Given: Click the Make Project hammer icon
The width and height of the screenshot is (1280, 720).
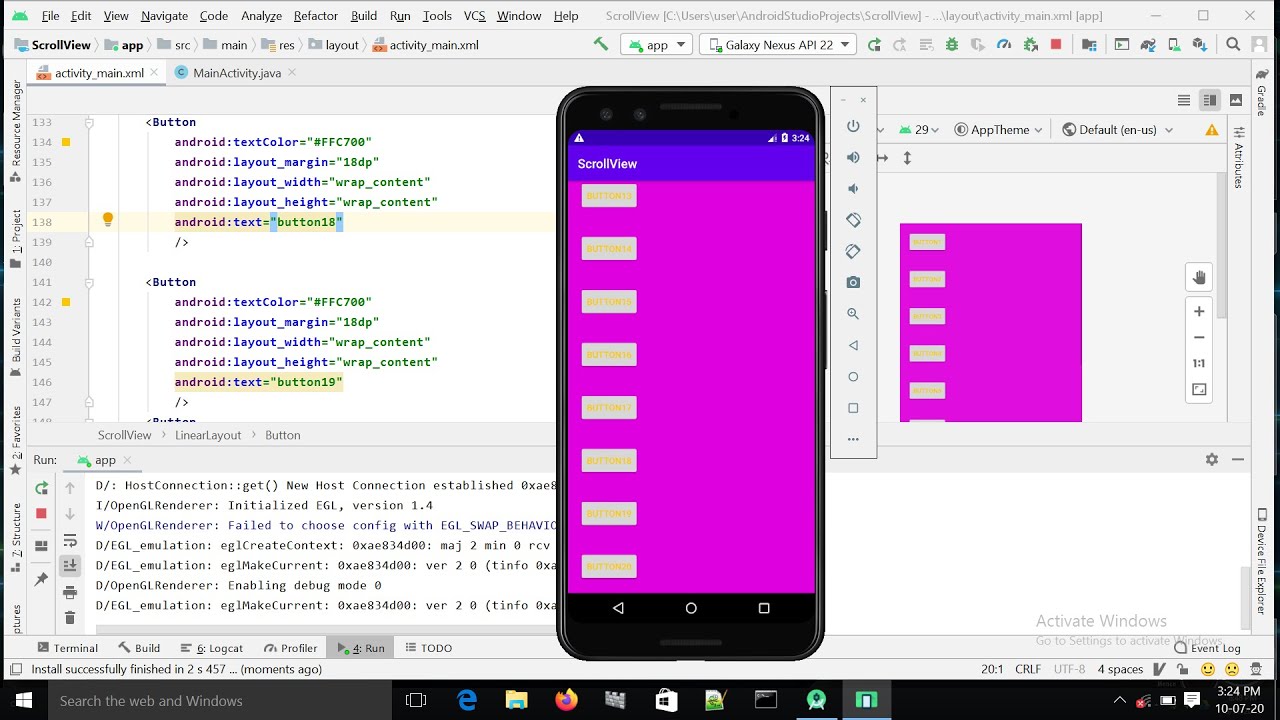Looking at the screenshot, I should [601, 44].
